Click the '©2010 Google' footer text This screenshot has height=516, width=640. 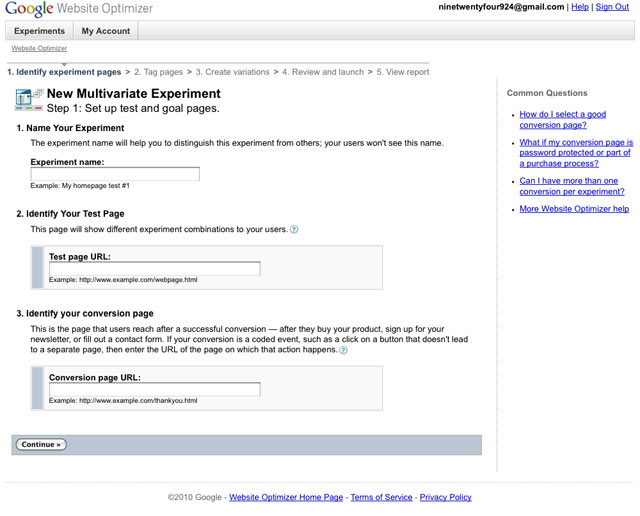click(195, 497)
